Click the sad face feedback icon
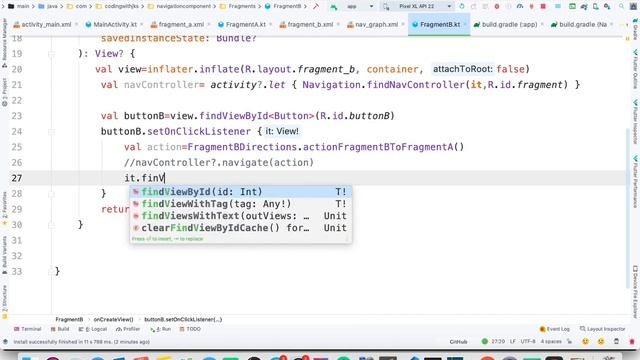 601,342
